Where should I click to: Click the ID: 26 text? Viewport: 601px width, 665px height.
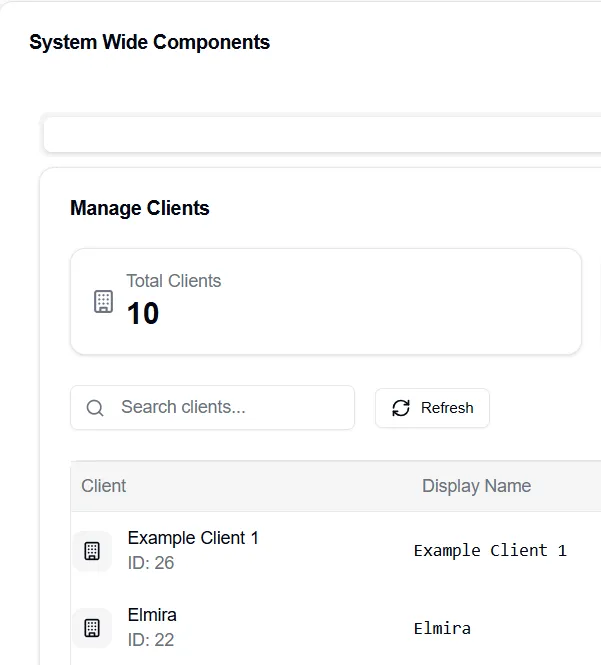(151, 563)
